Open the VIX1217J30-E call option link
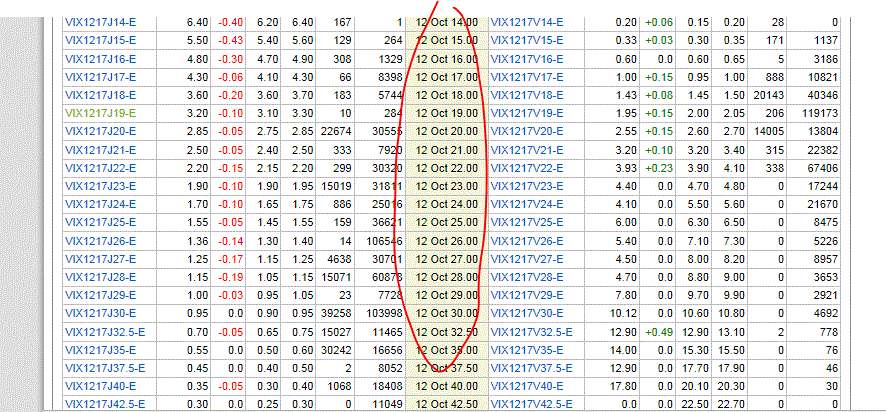886x412 pixels. pyautogui.click(x=101, y=314)
